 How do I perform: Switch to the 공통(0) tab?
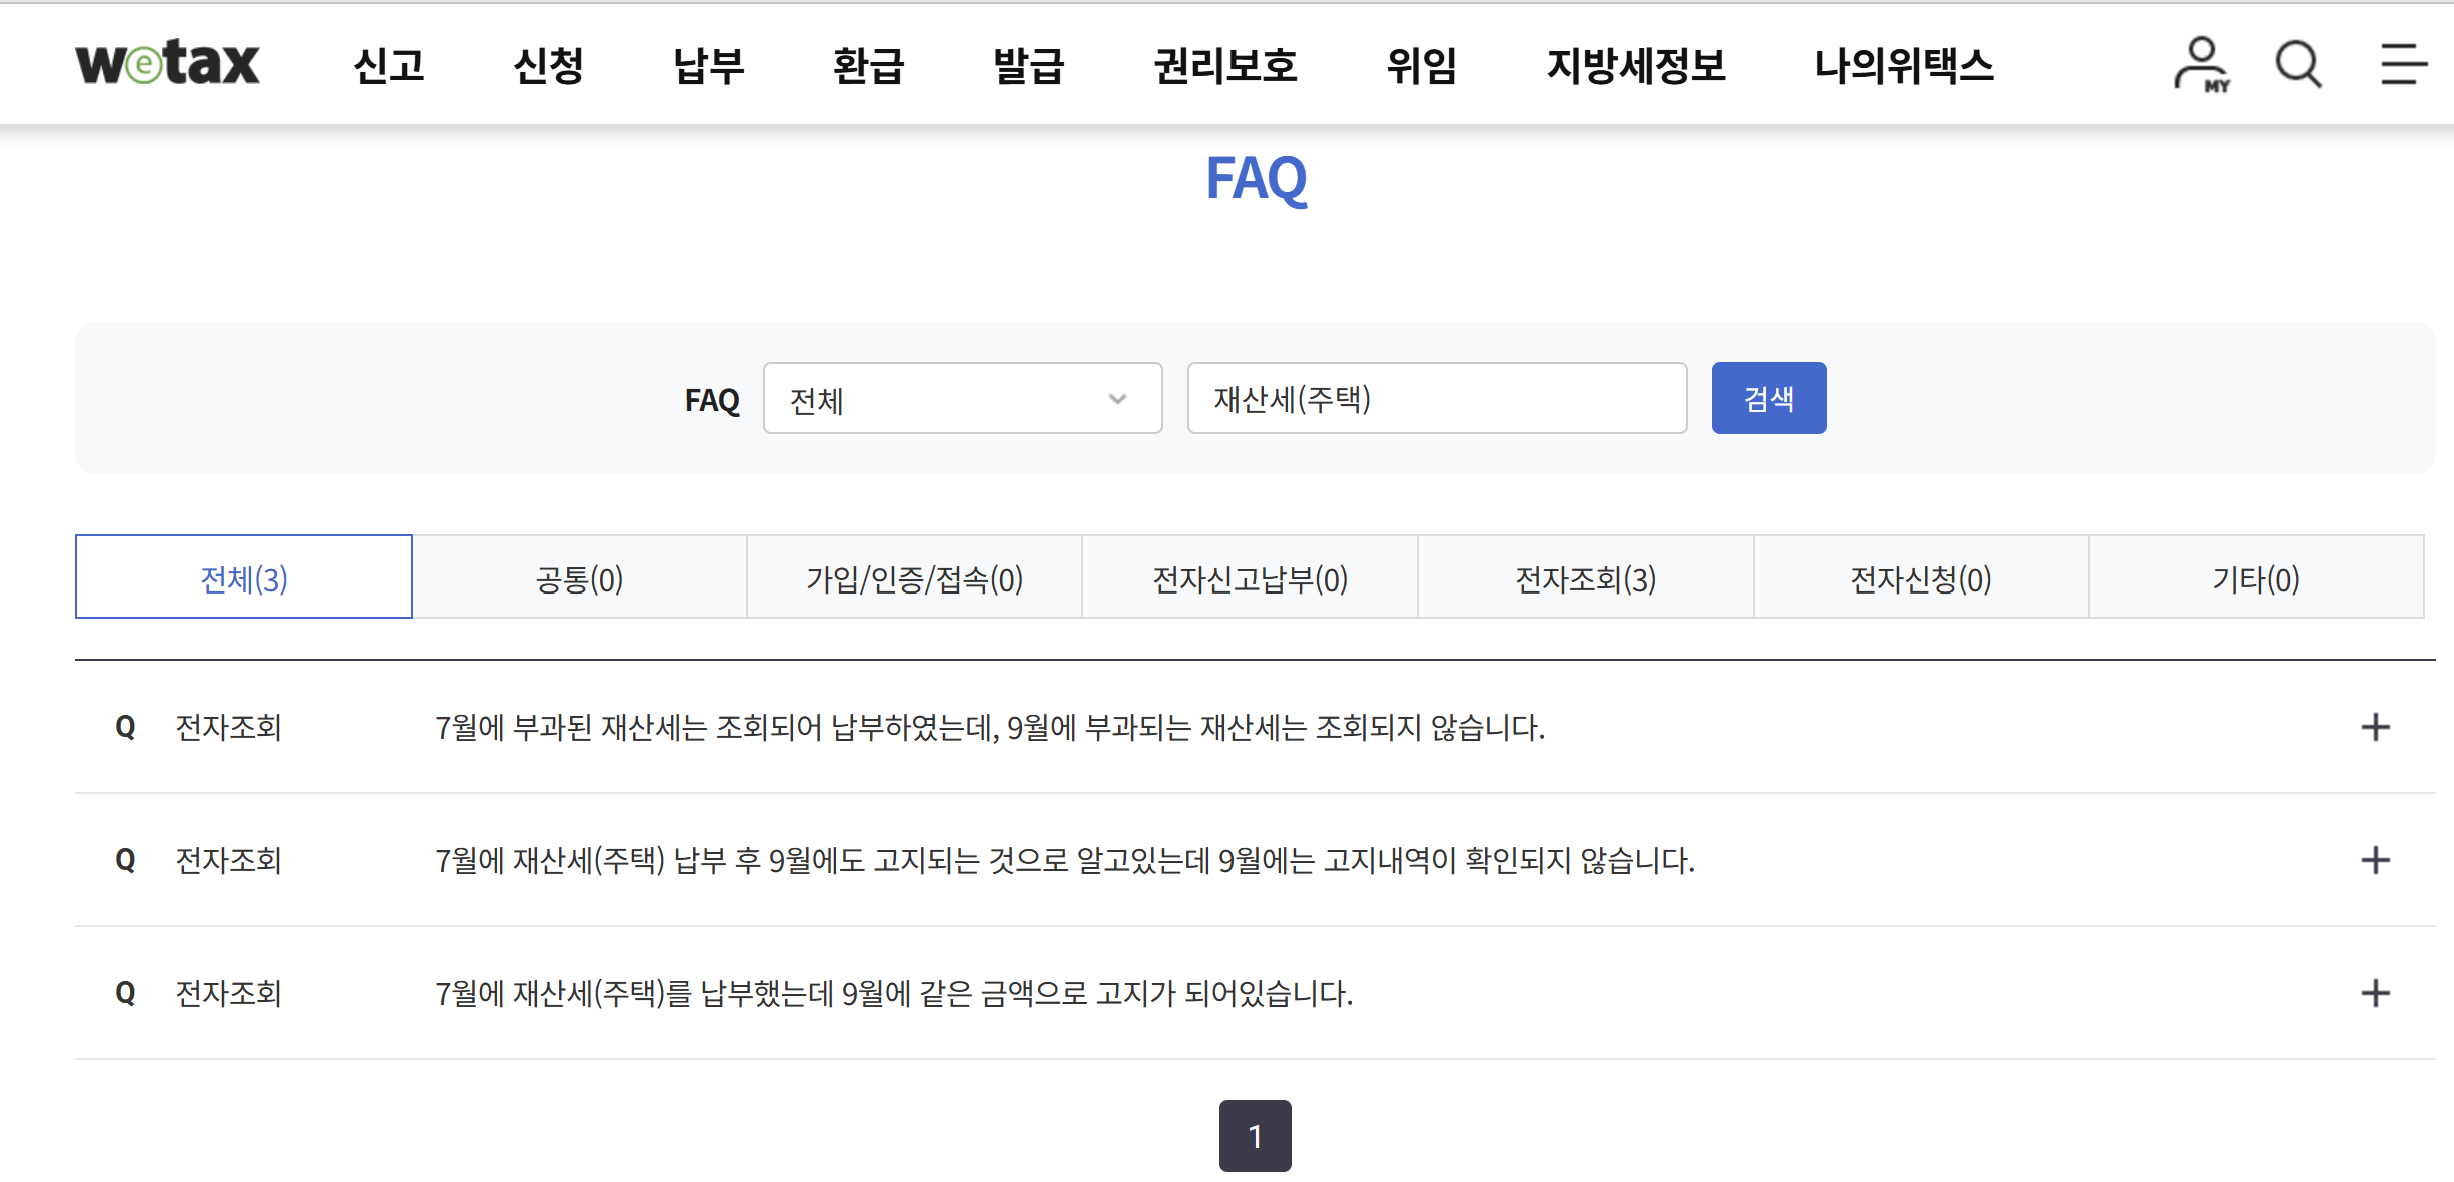pyautogui.click(x=579, y=578)
